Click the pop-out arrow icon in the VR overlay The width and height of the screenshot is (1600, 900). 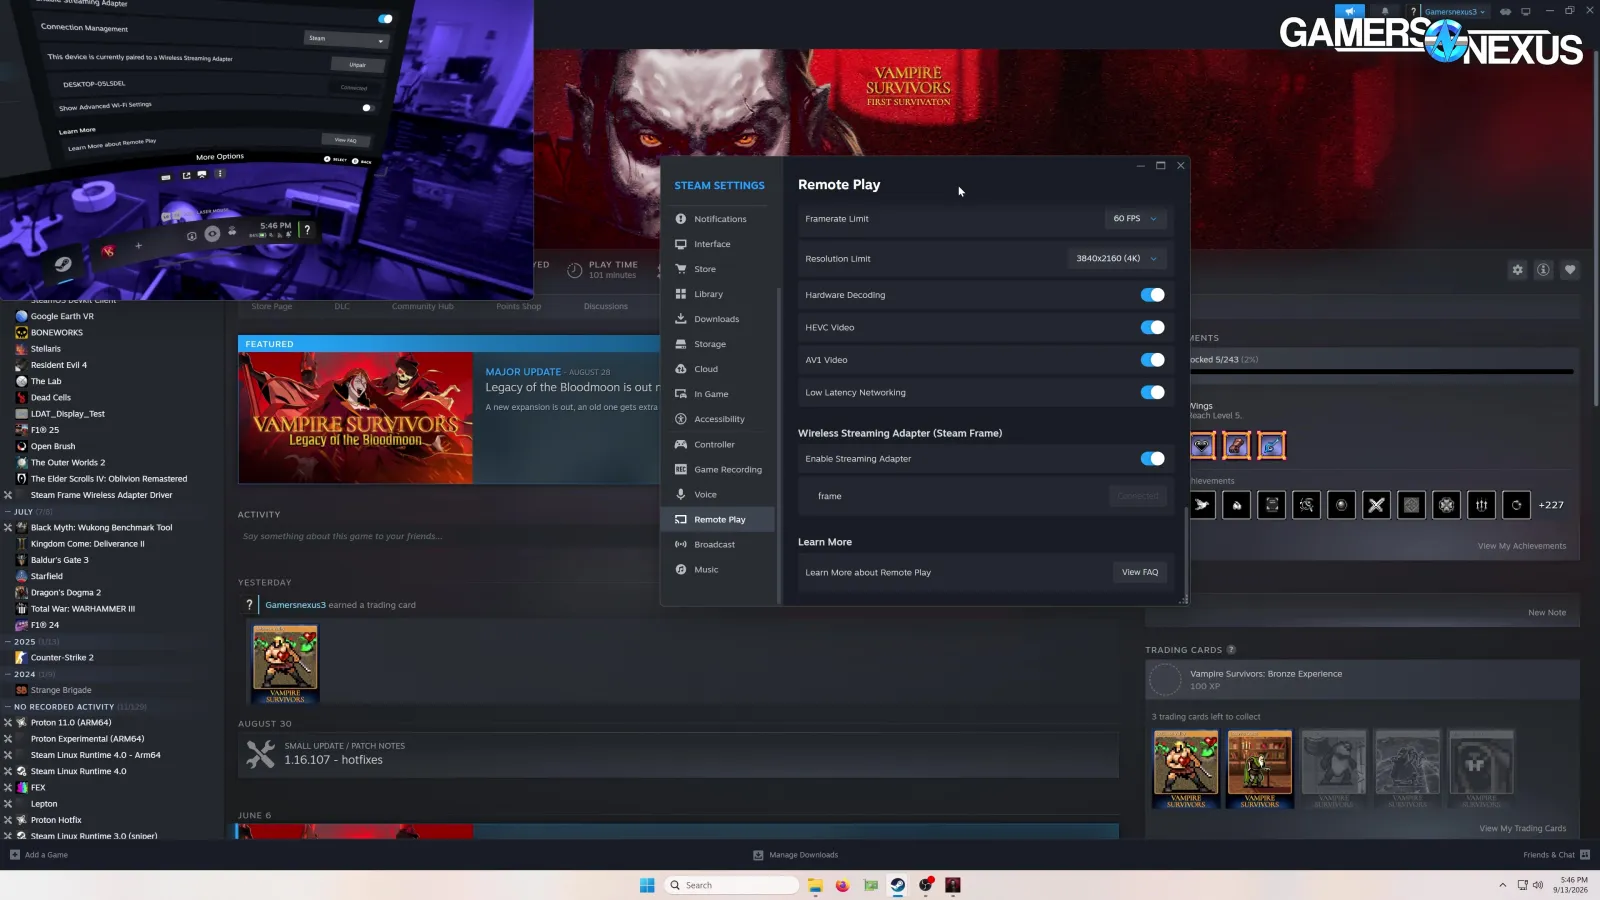click(x=186, y=175)
